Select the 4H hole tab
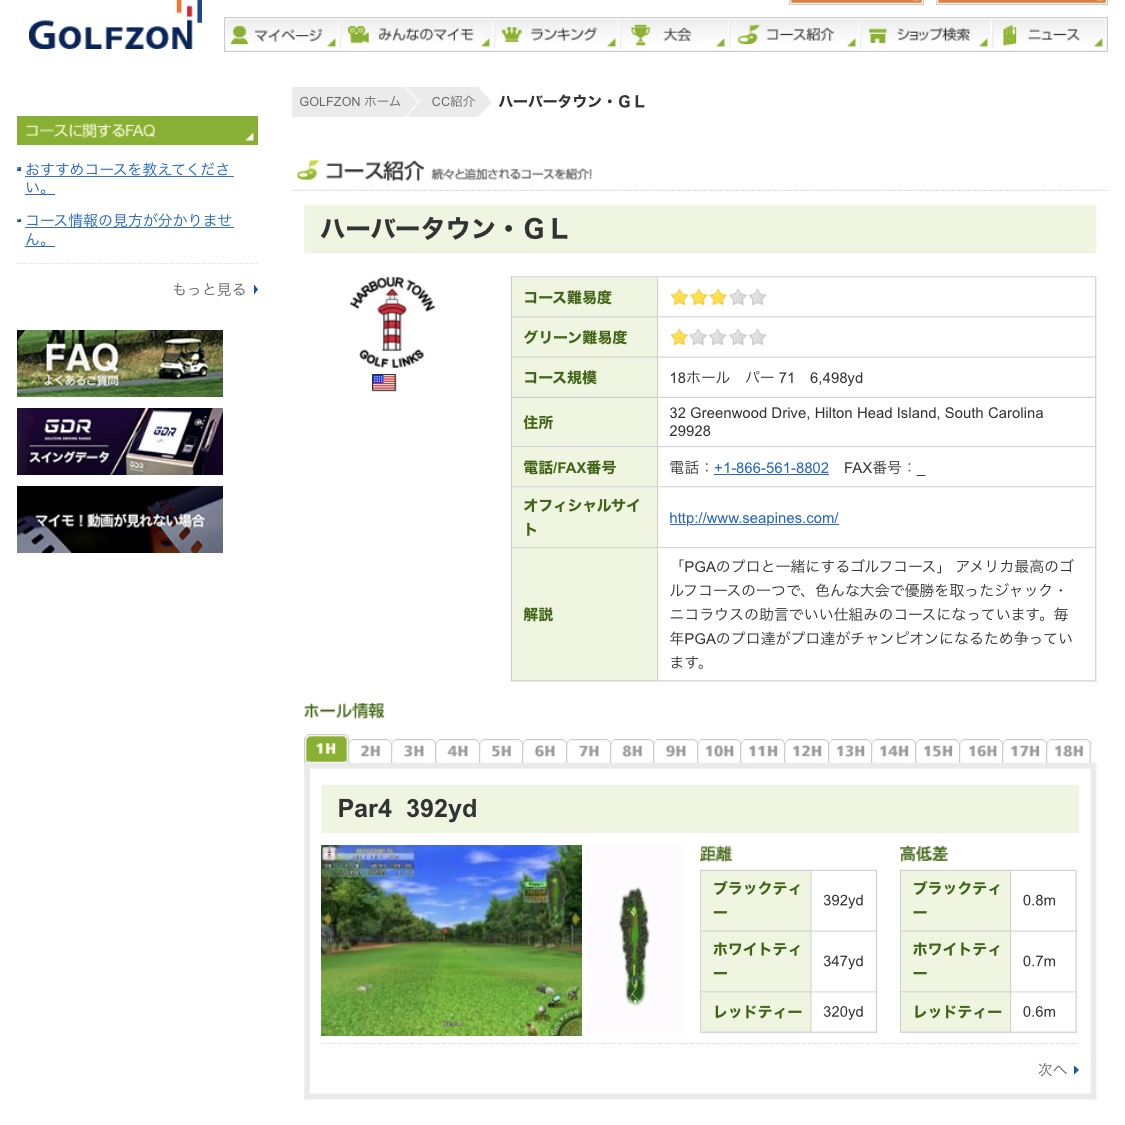Screen dimensions: 1125x1125 [x=458, y=750]
